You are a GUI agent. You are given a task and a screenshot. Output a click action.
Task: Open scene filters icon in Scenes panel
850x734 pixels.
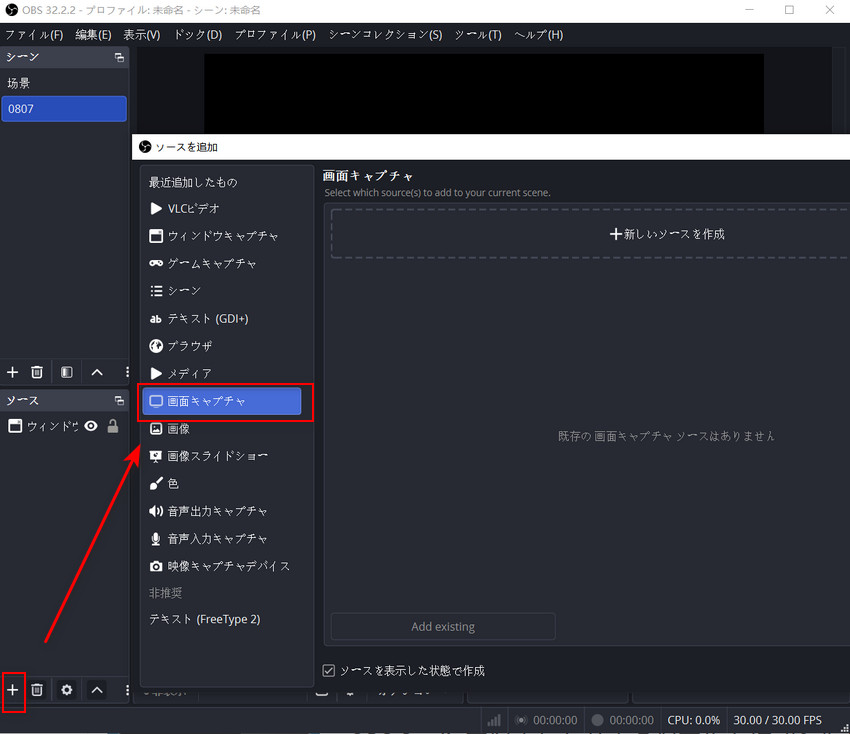point(67,372)
